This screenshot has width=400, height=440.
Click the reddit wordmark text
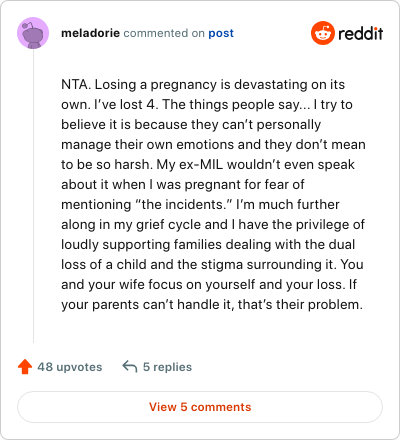(x=361, y=34)
